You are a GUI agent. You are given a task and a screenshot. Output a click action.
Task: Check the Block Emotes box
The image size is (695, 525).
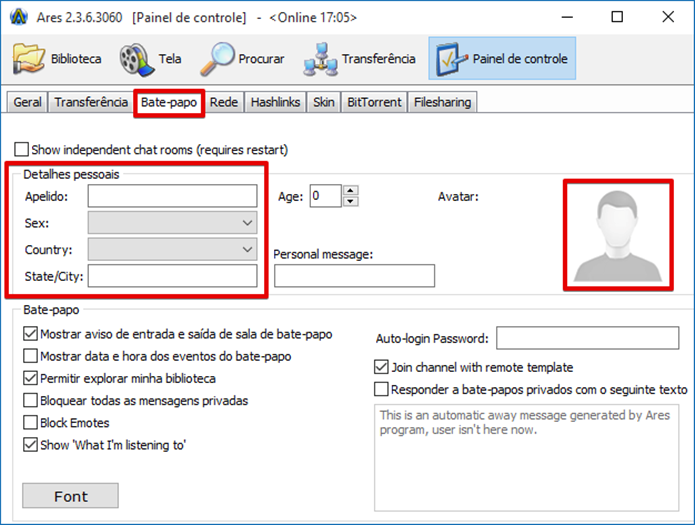(30, 423)
